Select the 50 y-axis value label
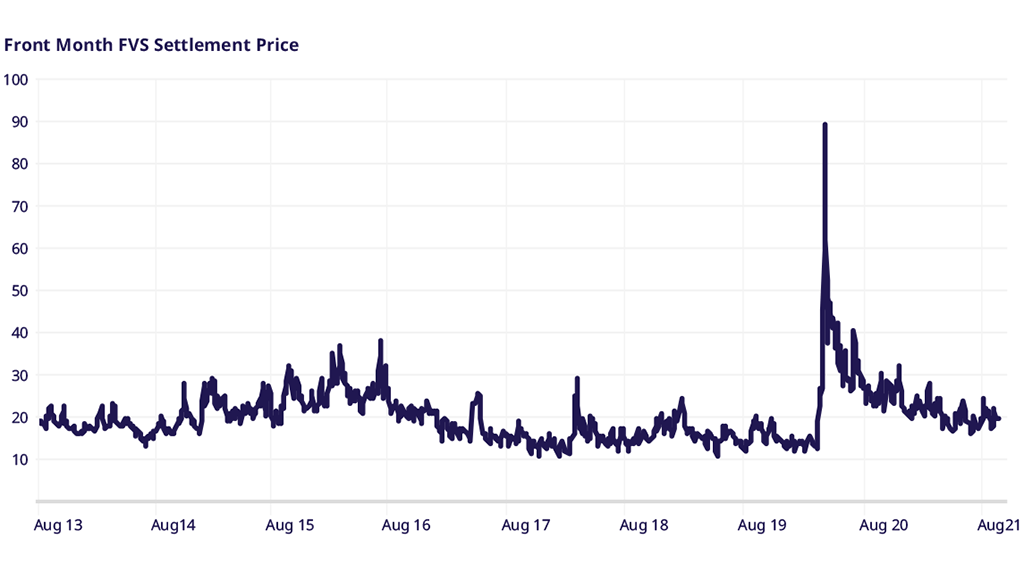Image resolution: width=1024 pixels, height=565 pixels. [x=20, y=291]
